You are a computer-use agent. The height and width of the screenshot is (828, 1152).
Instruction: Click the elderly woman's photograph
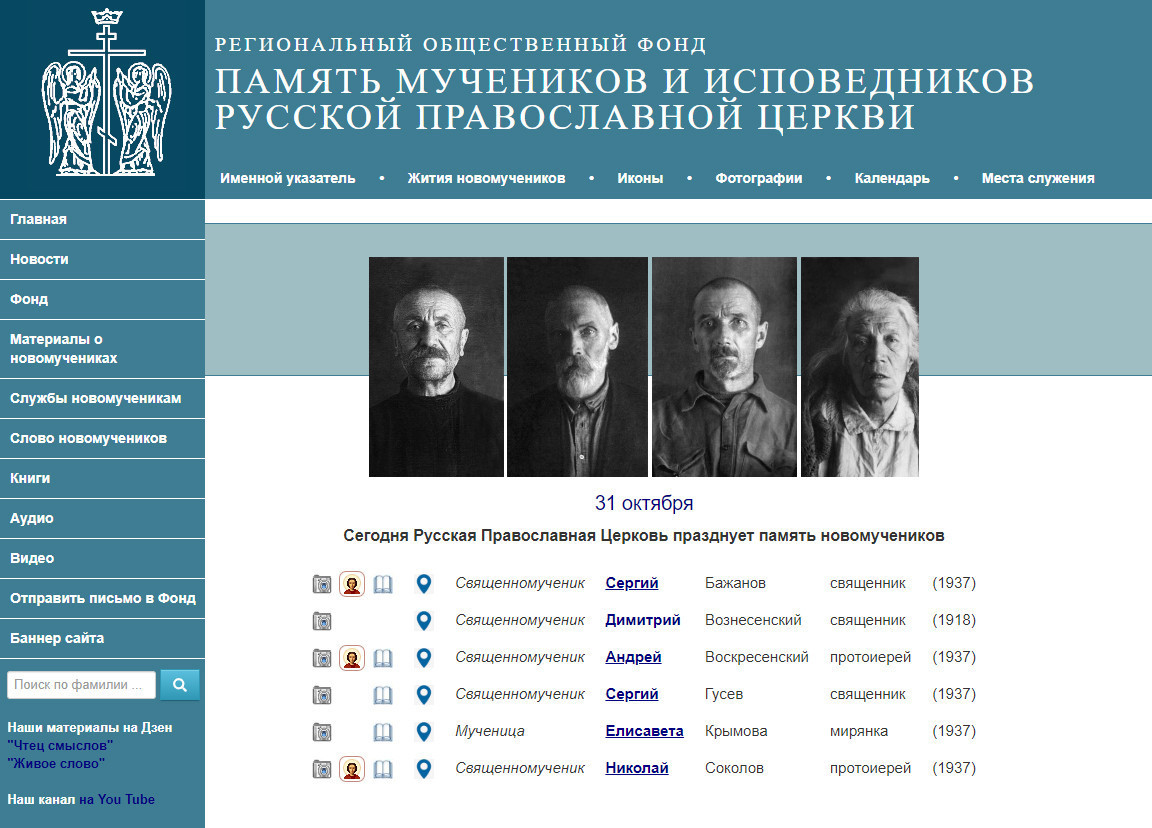coord(859,367)
